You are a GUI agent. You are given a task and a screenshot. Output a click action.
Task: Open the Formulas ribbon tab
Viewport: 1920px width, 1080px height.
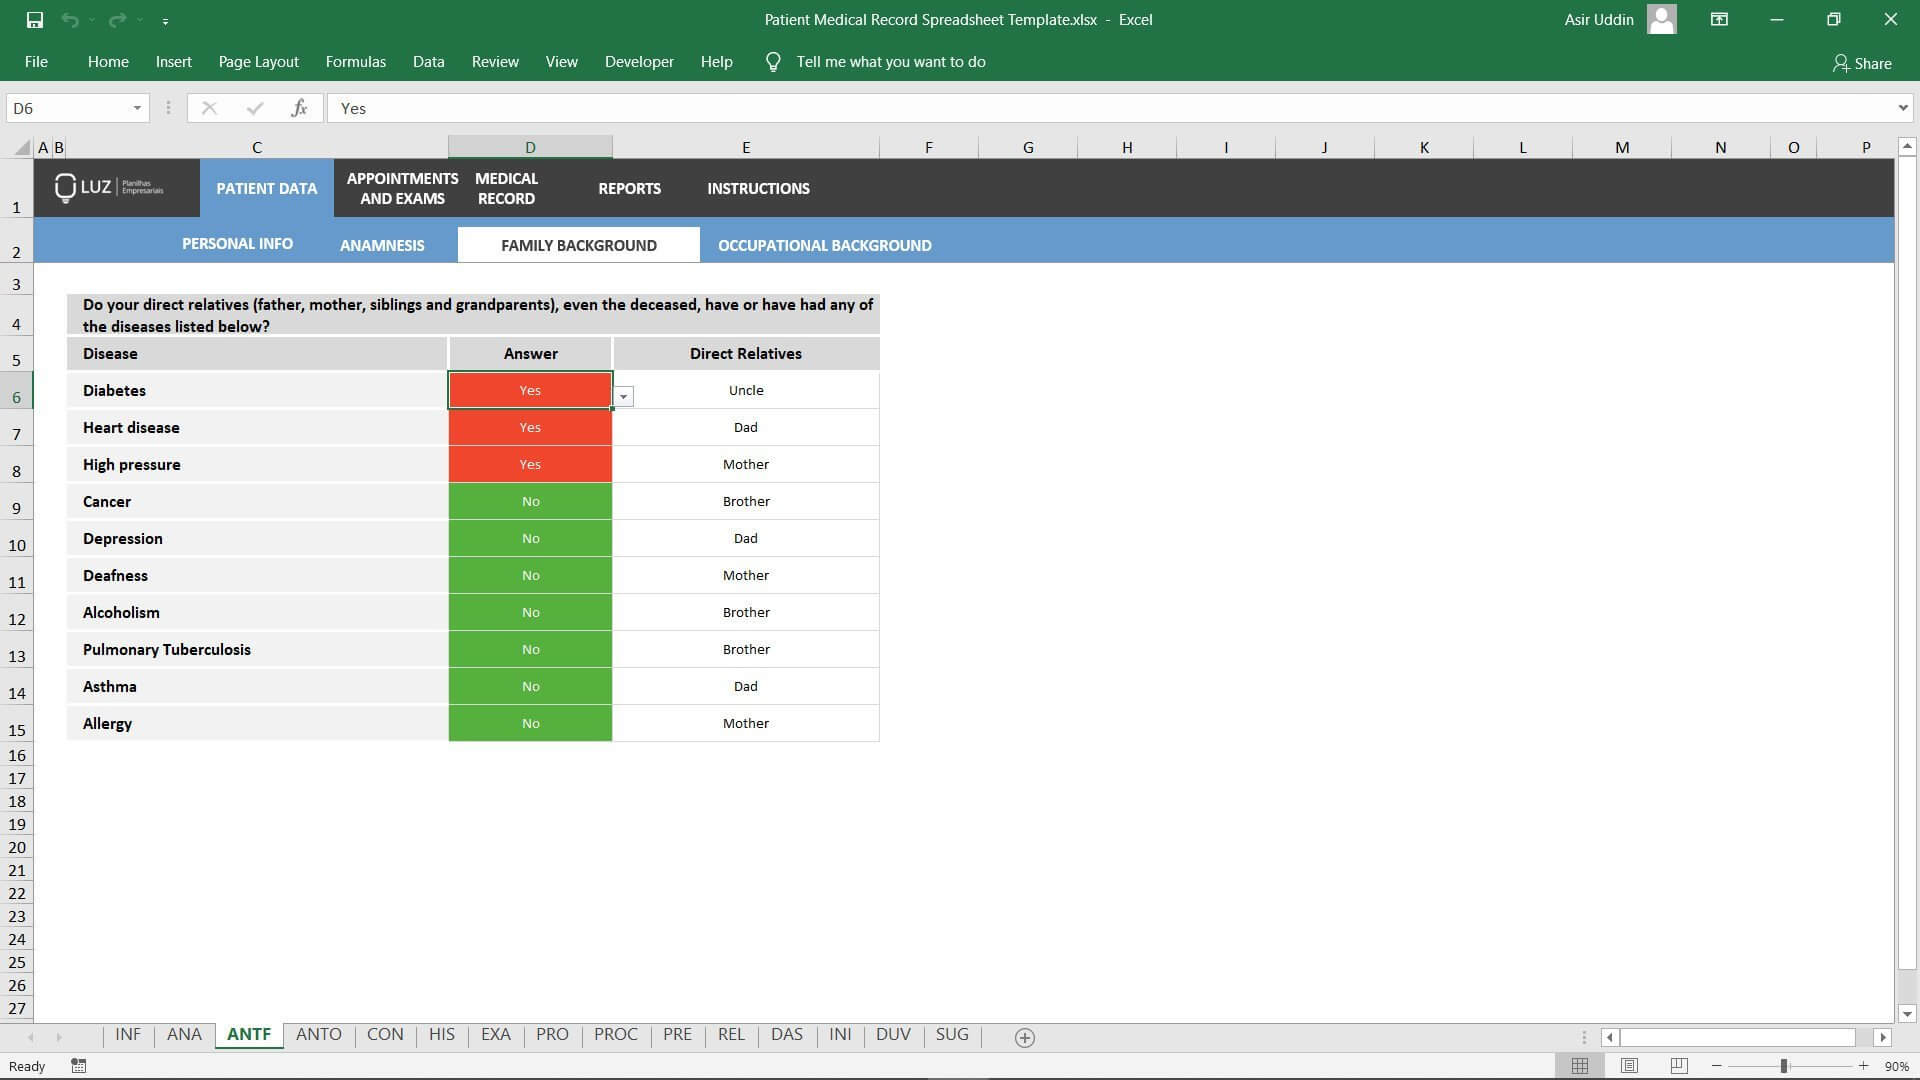point(355,62)
